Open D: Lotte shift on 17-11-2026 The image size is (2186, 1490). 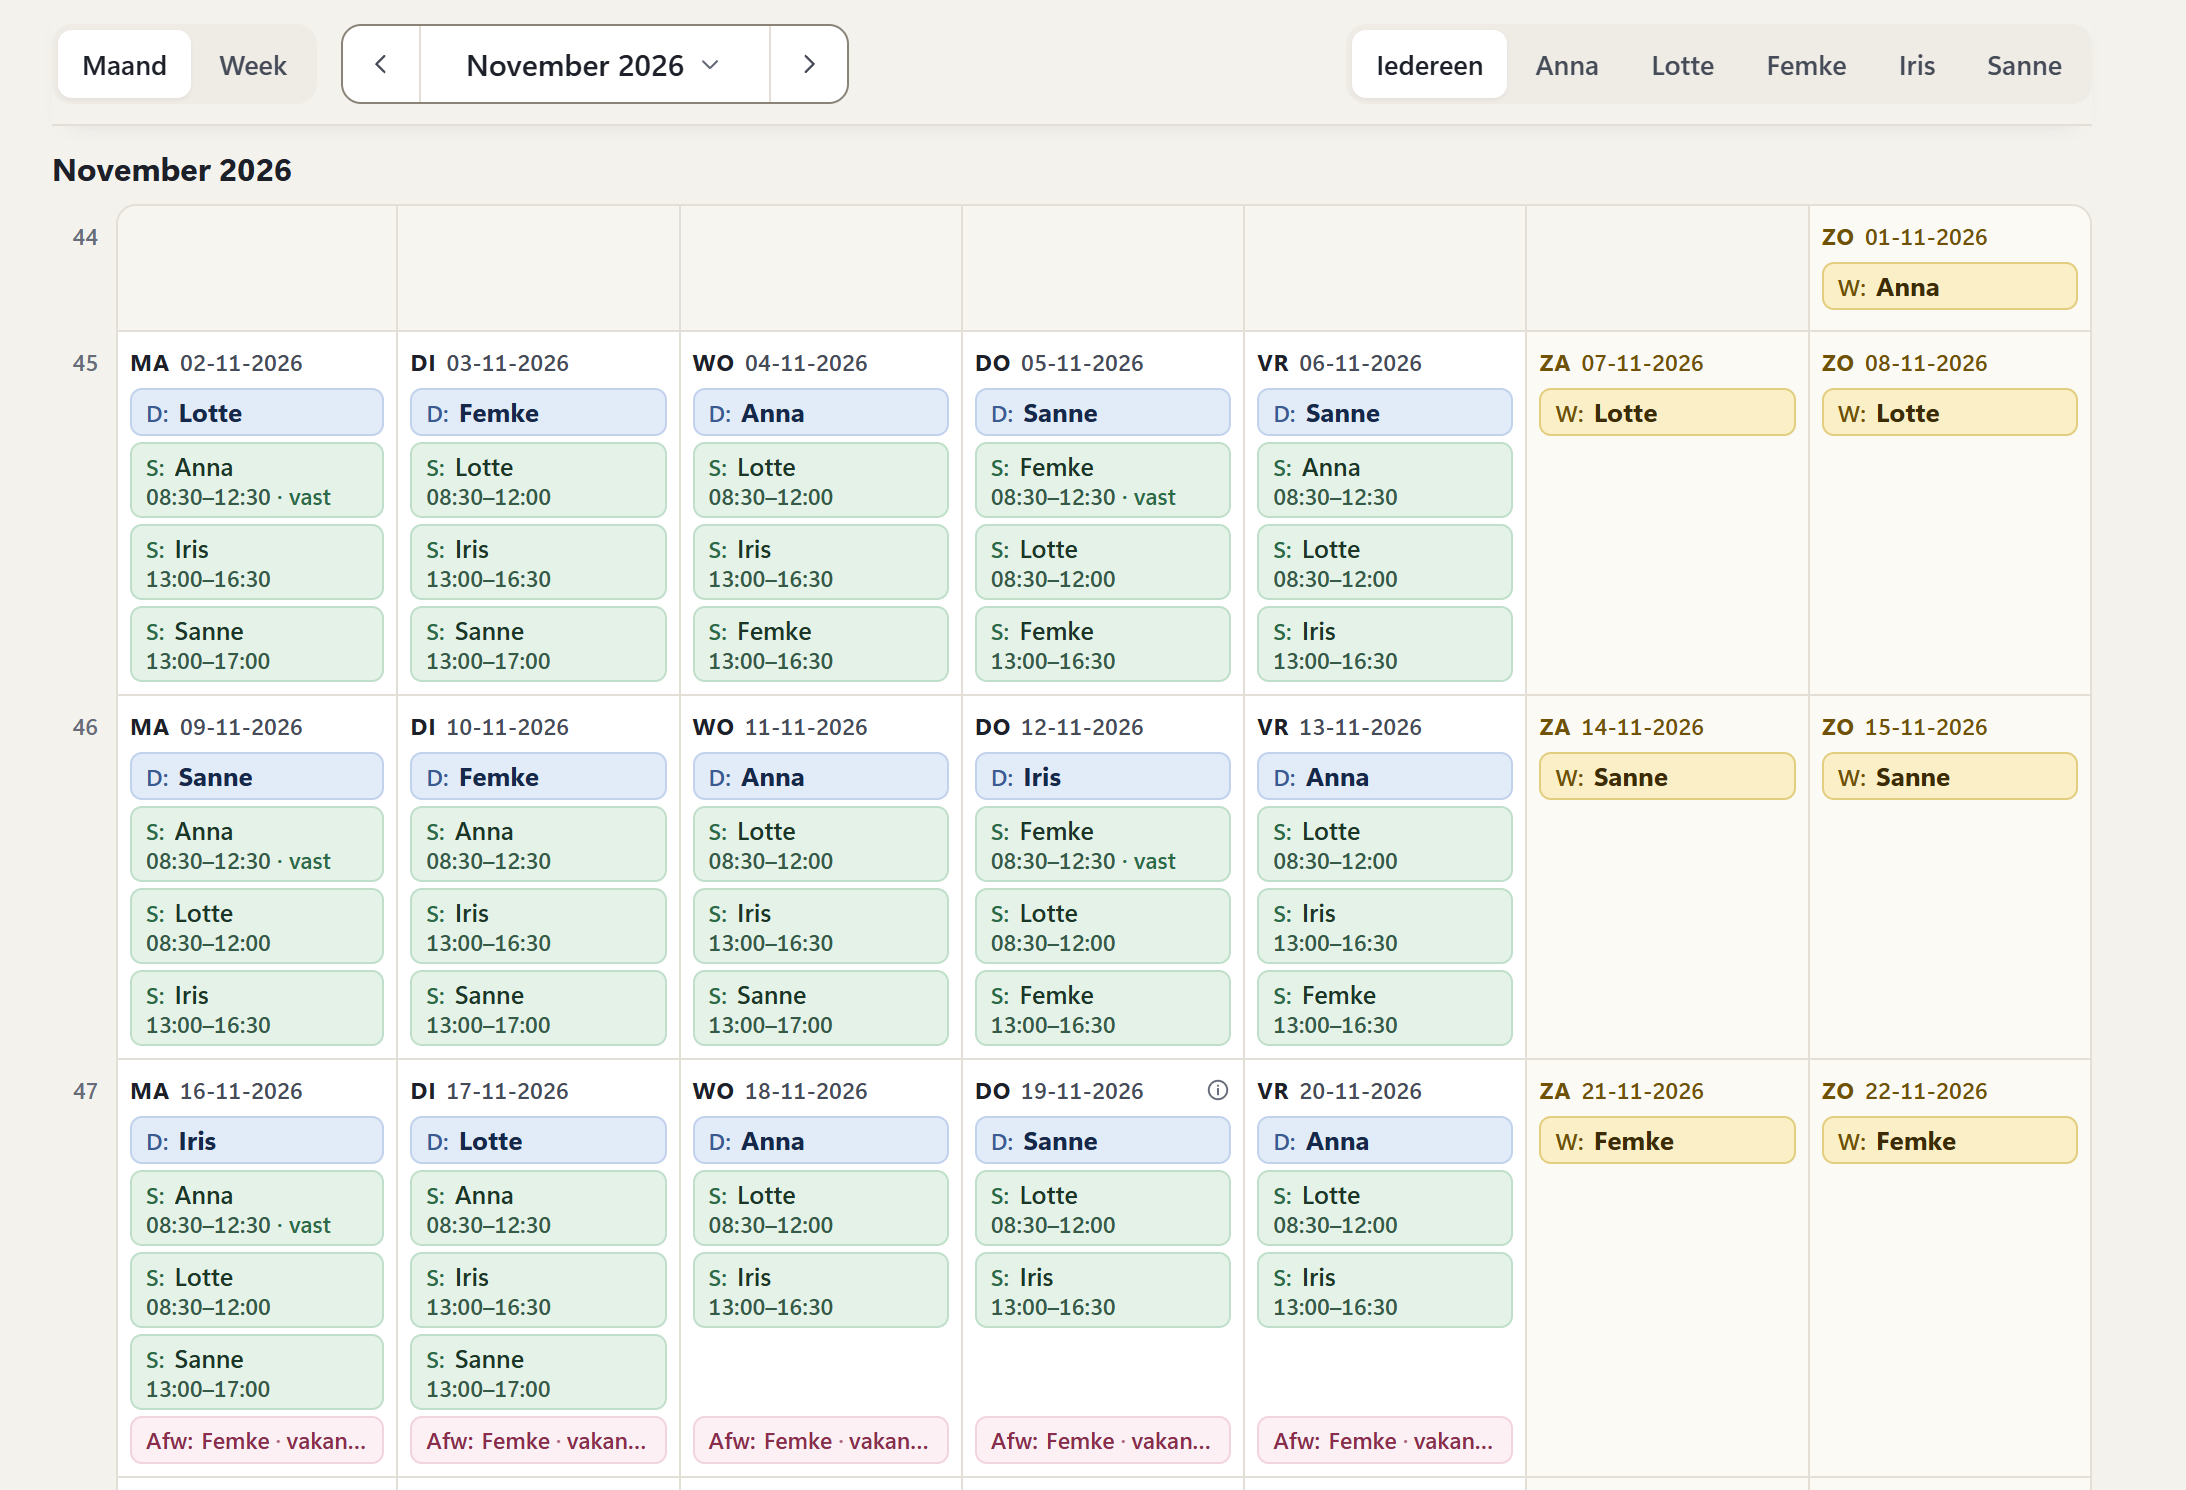538,1141
